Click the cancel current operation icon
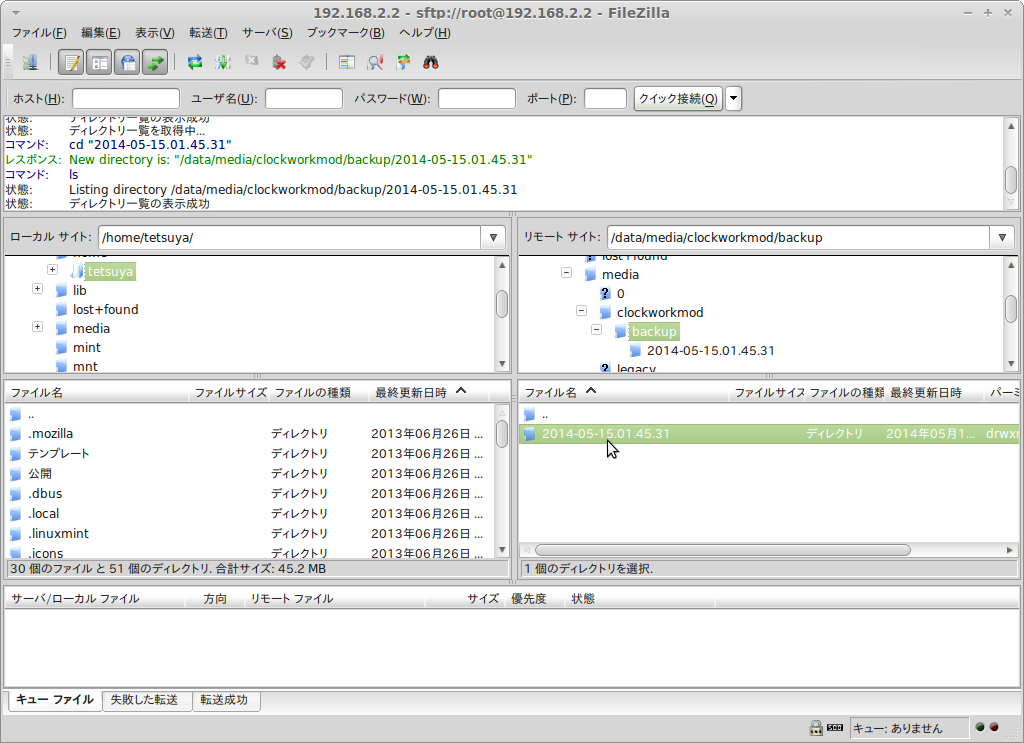 coord(251,61)
